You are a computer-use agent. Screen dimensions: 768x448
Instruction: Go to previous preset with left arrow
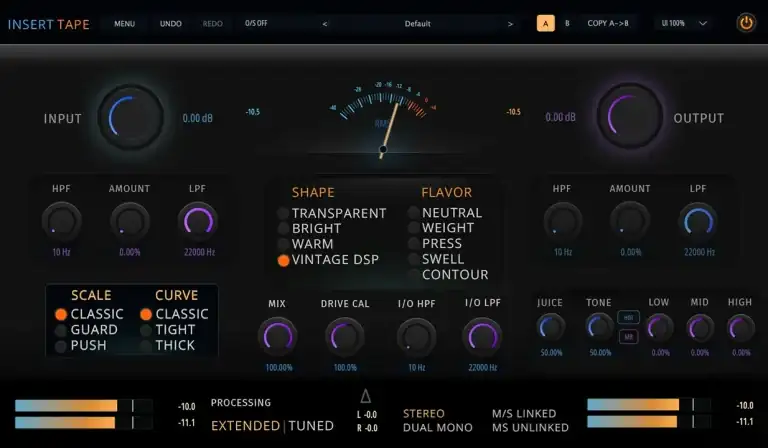coord(325,24)
